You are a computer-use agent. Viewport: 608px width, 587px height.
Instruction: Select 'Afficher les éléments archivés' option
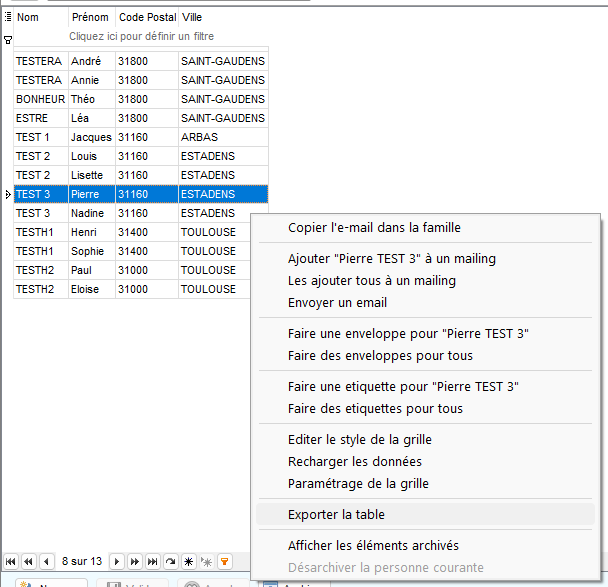373,545
